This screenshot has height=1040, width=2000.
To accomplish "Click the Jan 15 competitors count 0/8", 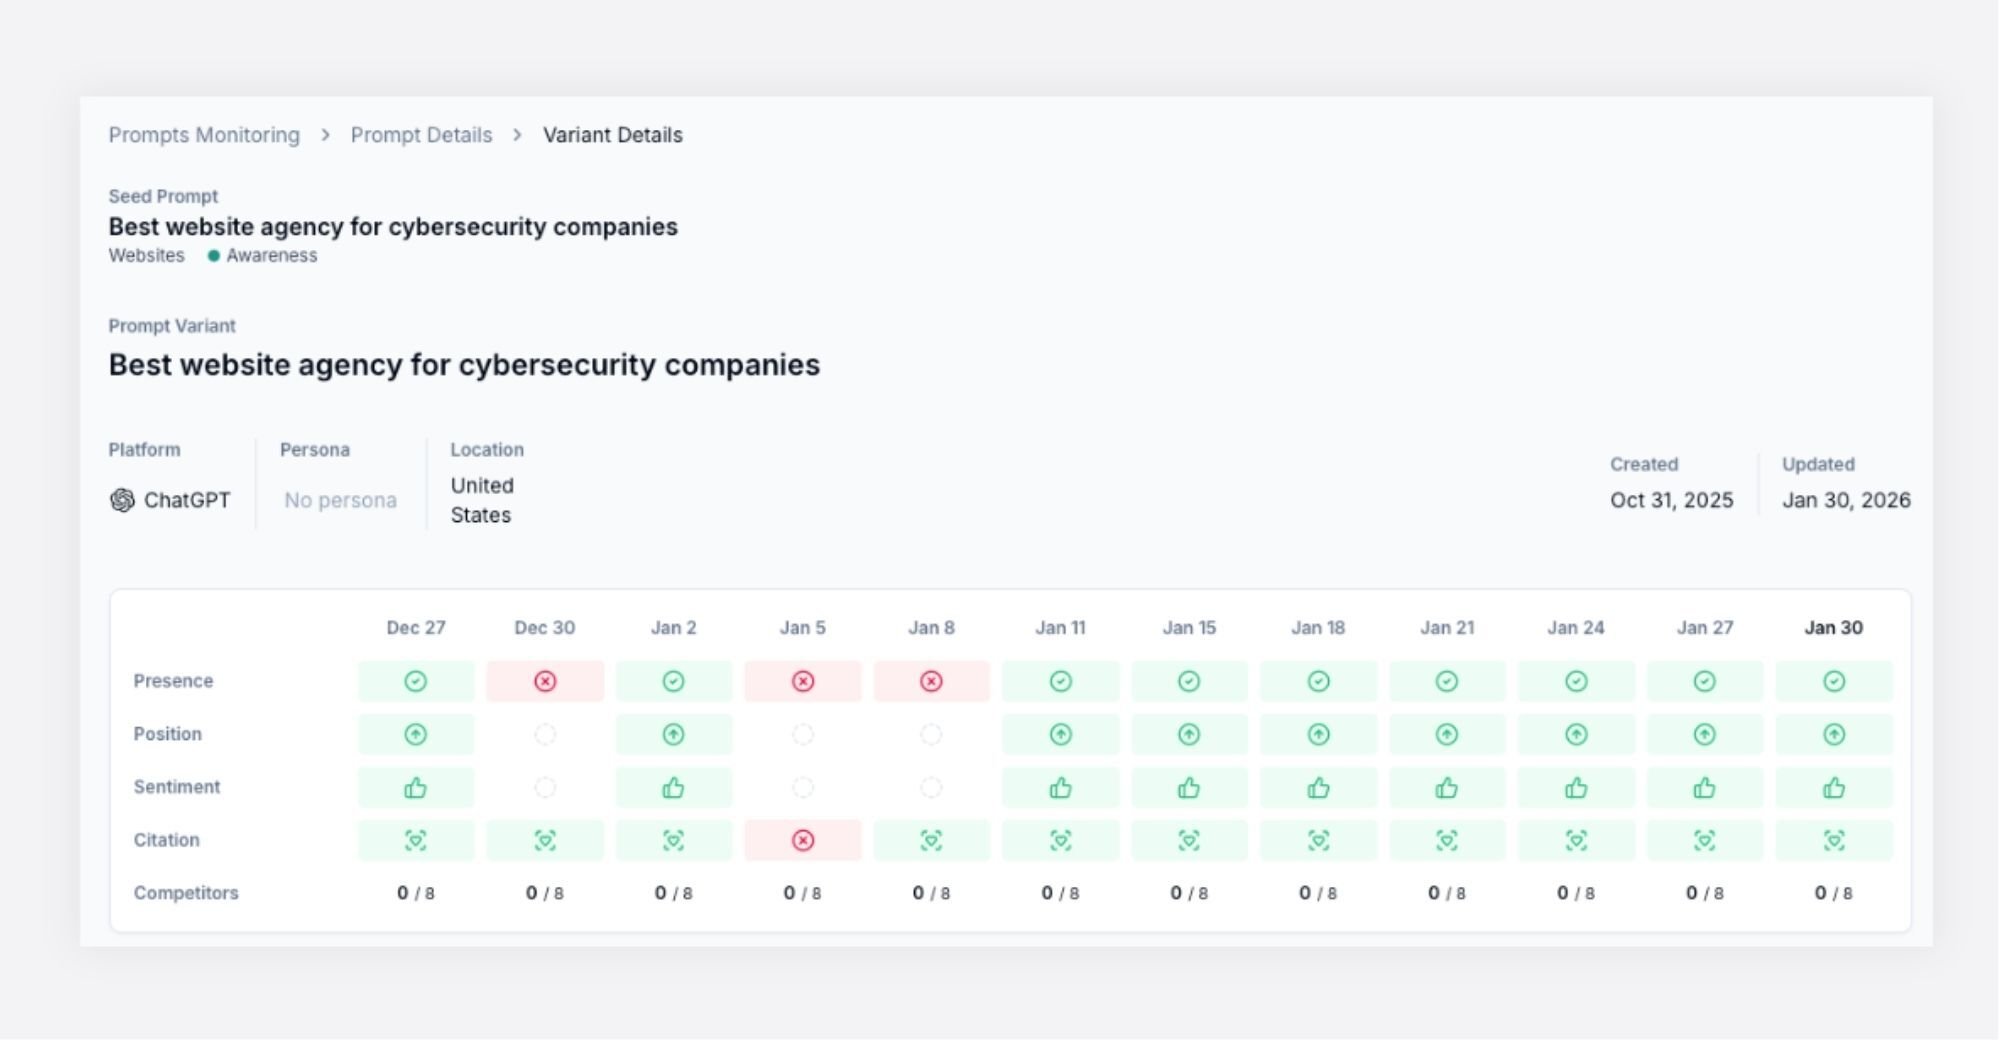I will pyautogui.click(x=1189, y=893).
